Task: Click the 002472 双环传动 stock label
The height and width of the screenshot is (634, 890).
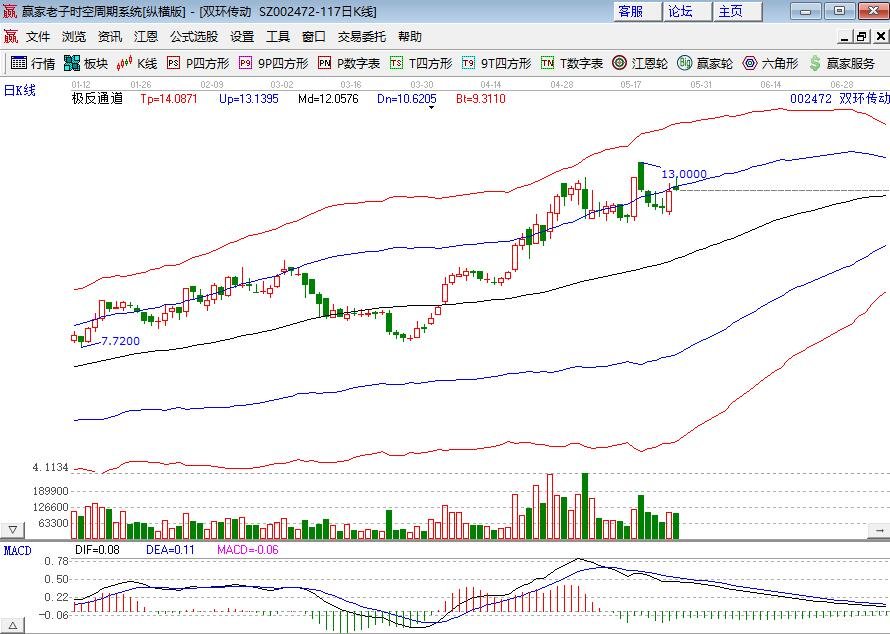Action: 839,99
